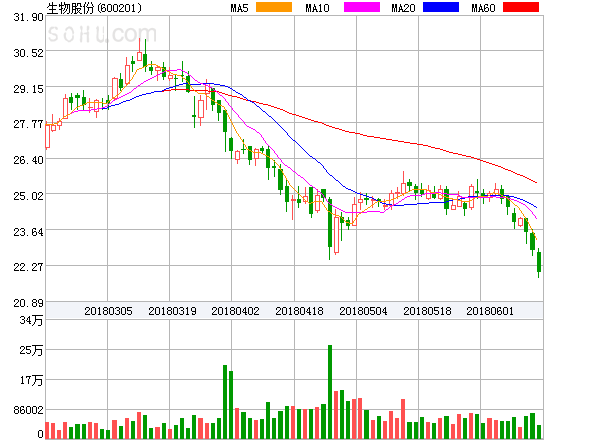This screenshot has height=440, width=600.
Task: Click the 20180305 date label
Action: (108, 311)
